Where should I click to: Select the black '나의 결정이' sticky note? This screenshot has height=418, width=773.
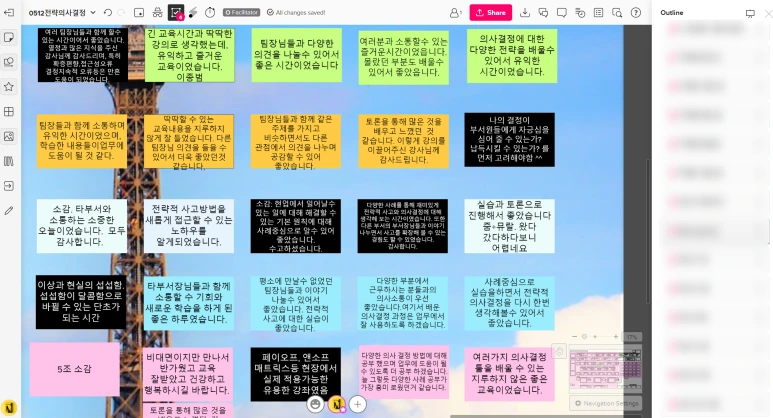click(509, 139)
